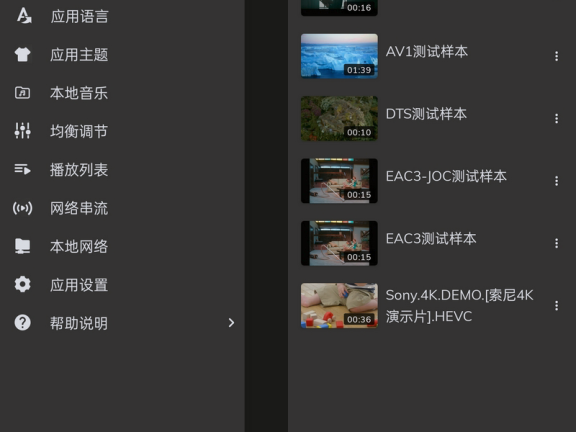The width and height of the screenshot is (576, 432).
Task: Go to 本地音乐 in the sidebar
Action: click(x=122, y=93)
